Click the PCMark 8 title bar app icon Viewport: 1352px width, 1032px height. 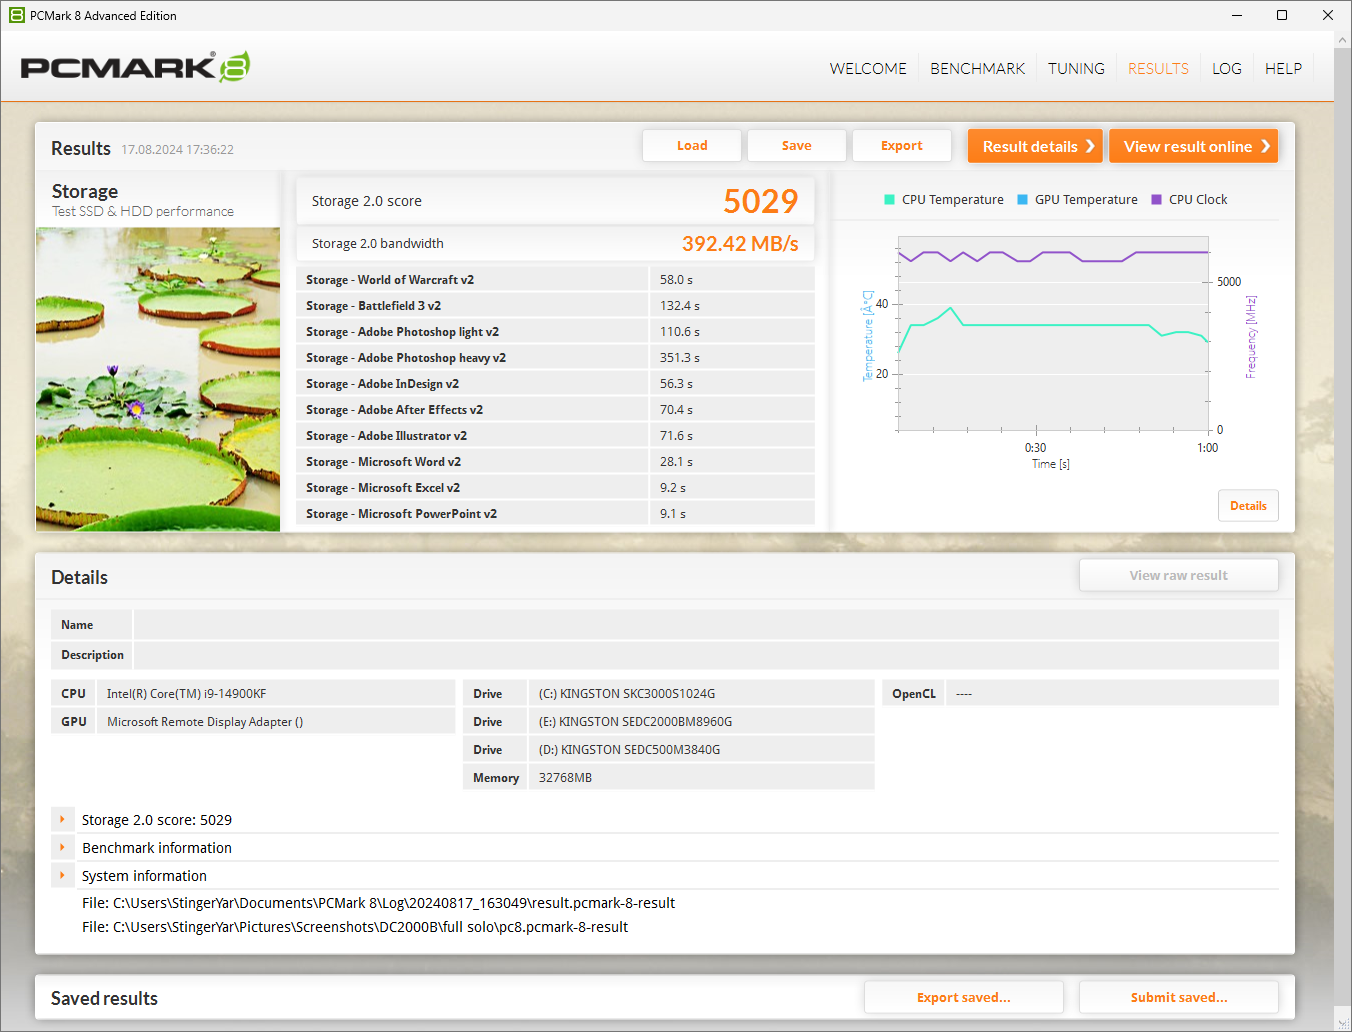pyautogui.click(x=16, y=15)
